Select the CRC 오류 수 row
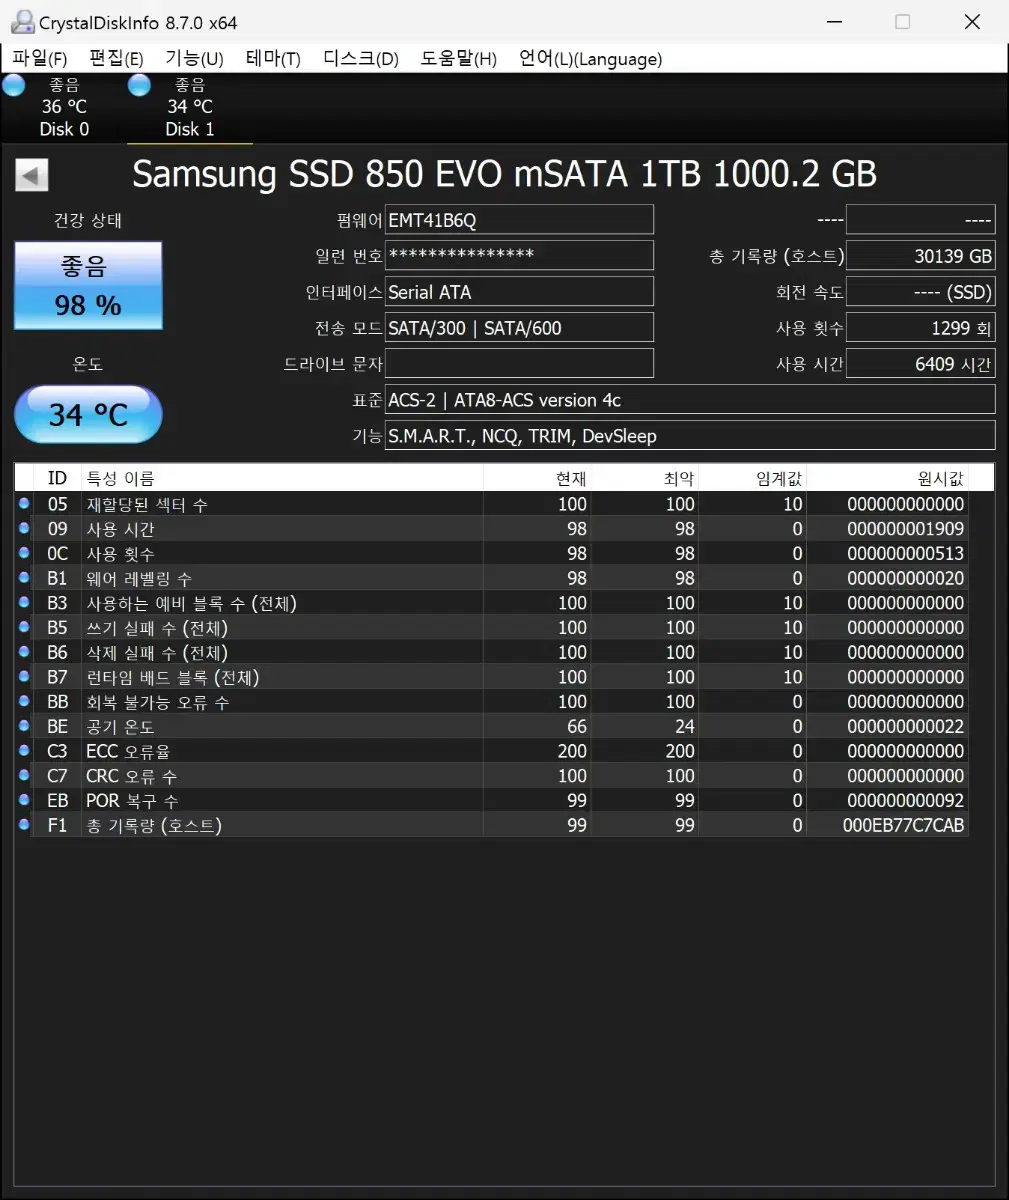The width and height of the screenshot is (1009, 1200). [x=491, y=775]
